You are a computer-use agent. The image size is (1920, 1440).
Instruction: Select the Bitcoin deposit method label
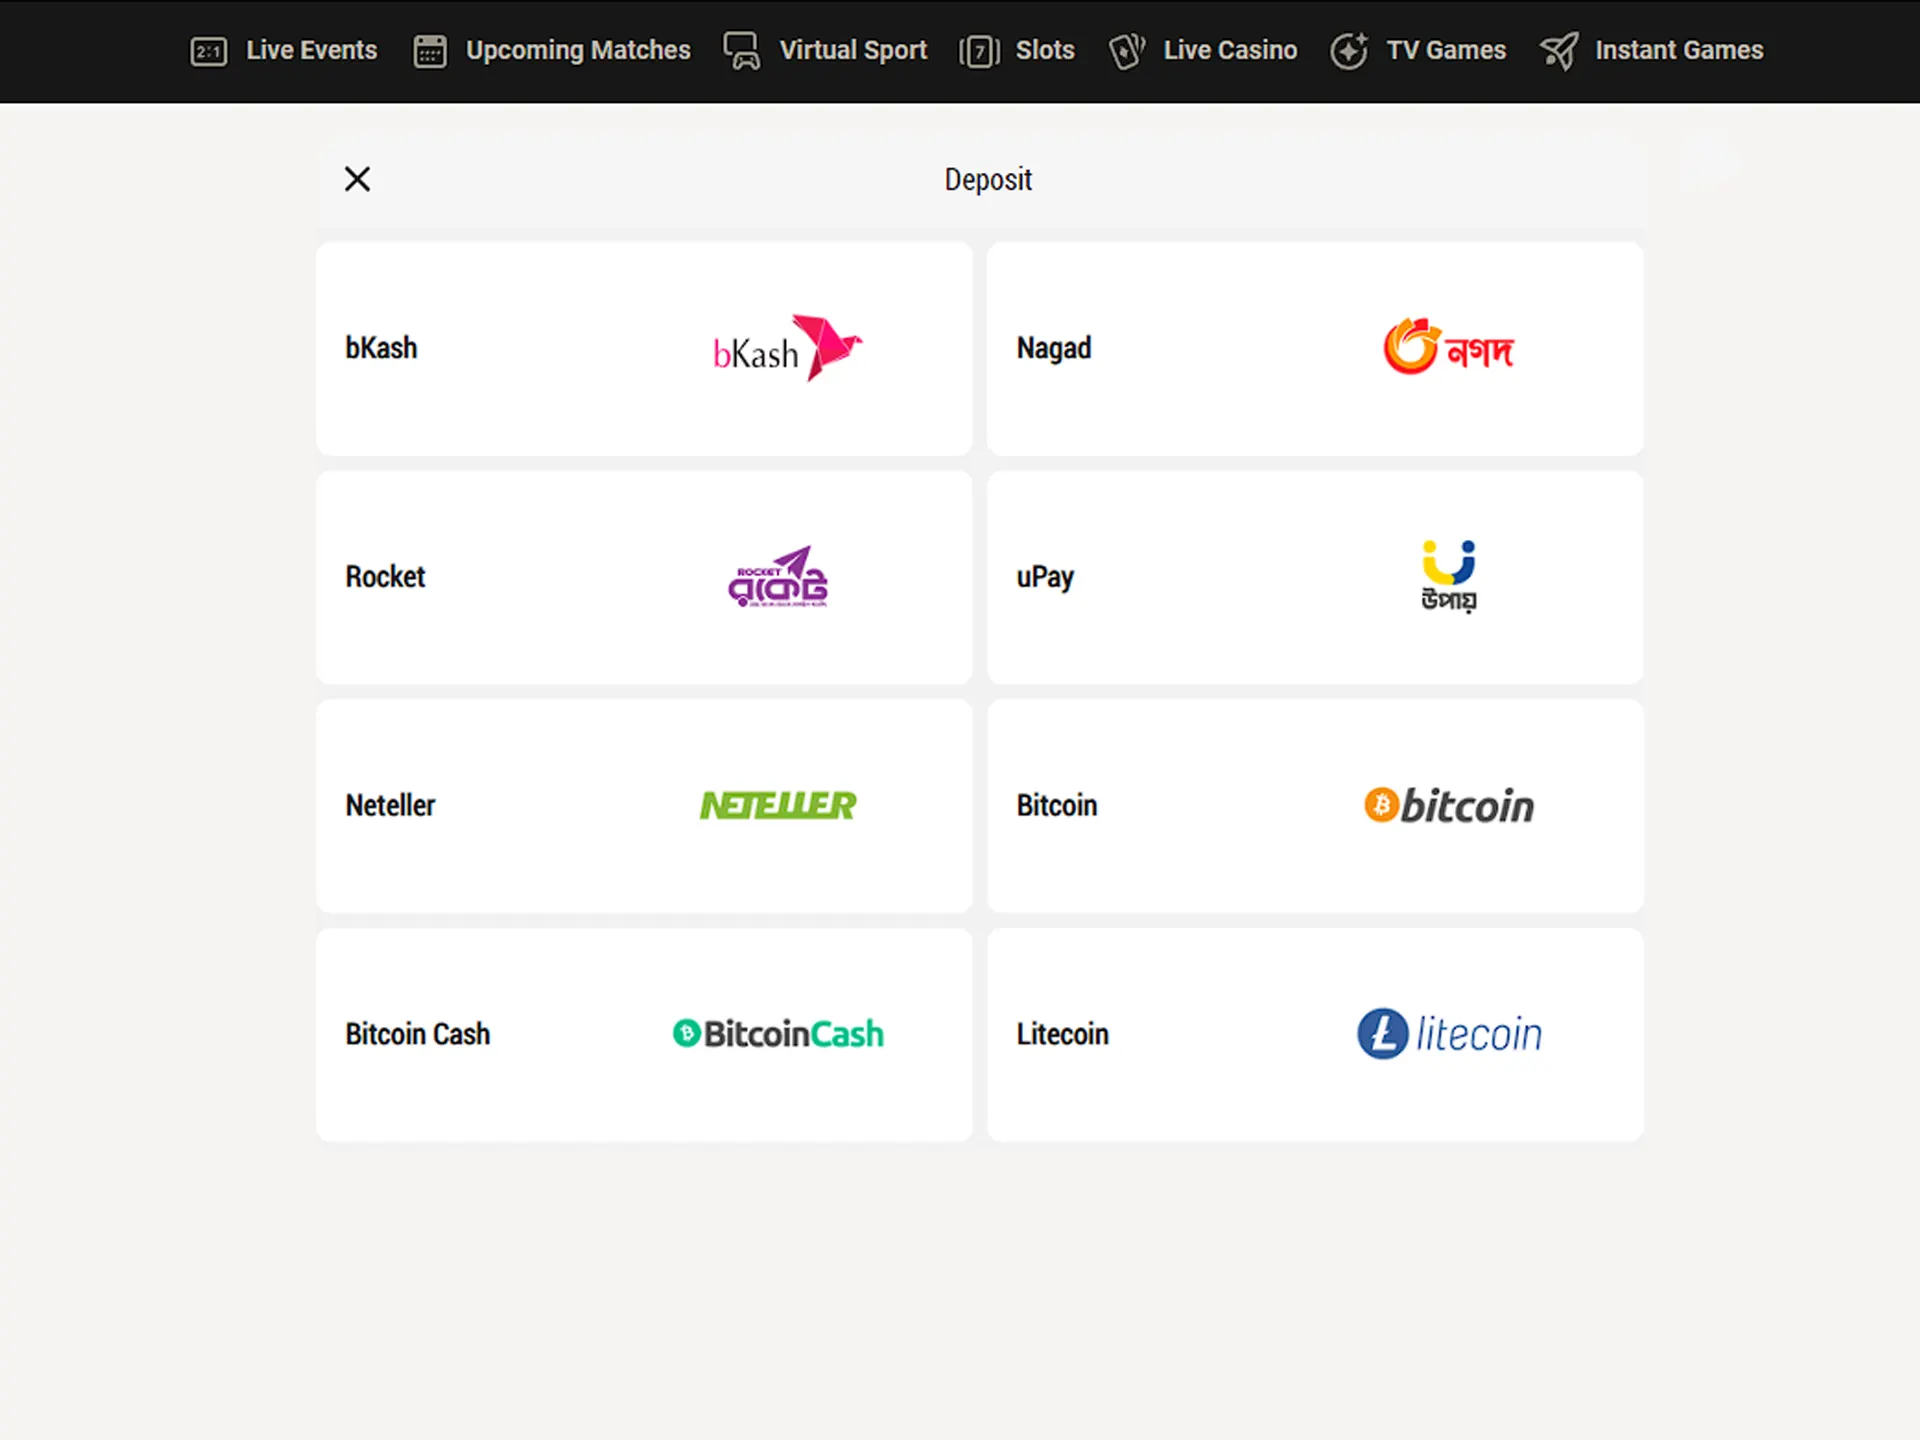click(1057, 805)
